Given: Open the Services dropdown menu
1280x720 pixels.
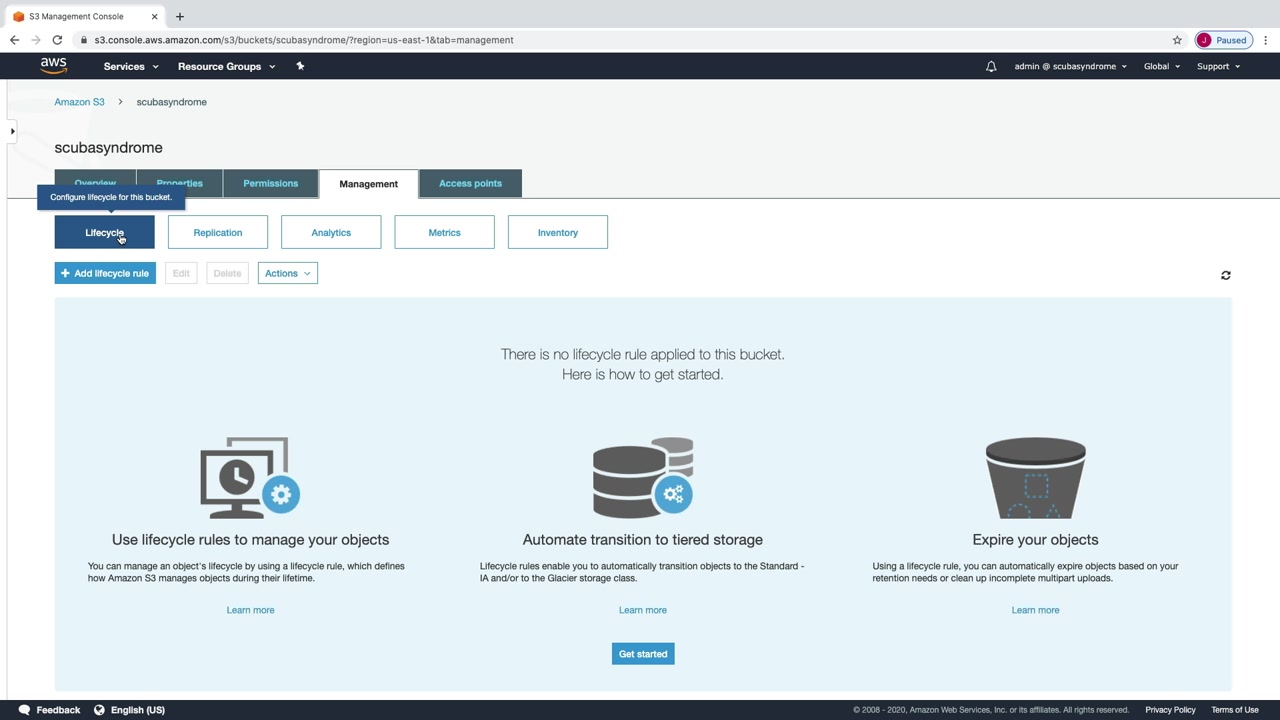Looking at the screenshot, I should pos(131,66).
